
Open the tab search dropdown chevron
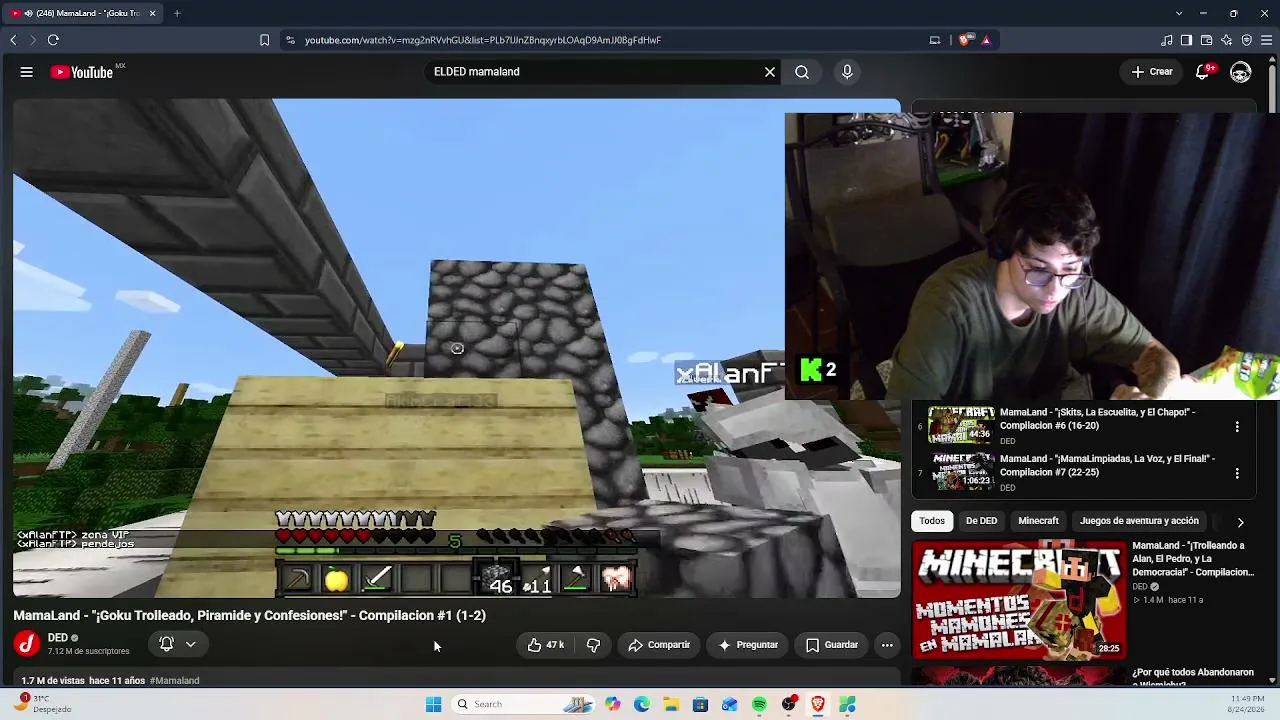tap(1179, 13)
